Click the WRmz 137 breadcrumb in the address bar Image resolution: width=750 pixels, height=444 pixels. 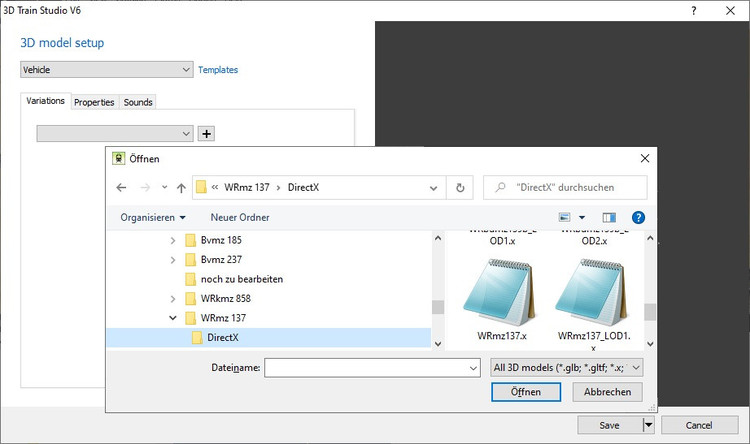247,188
